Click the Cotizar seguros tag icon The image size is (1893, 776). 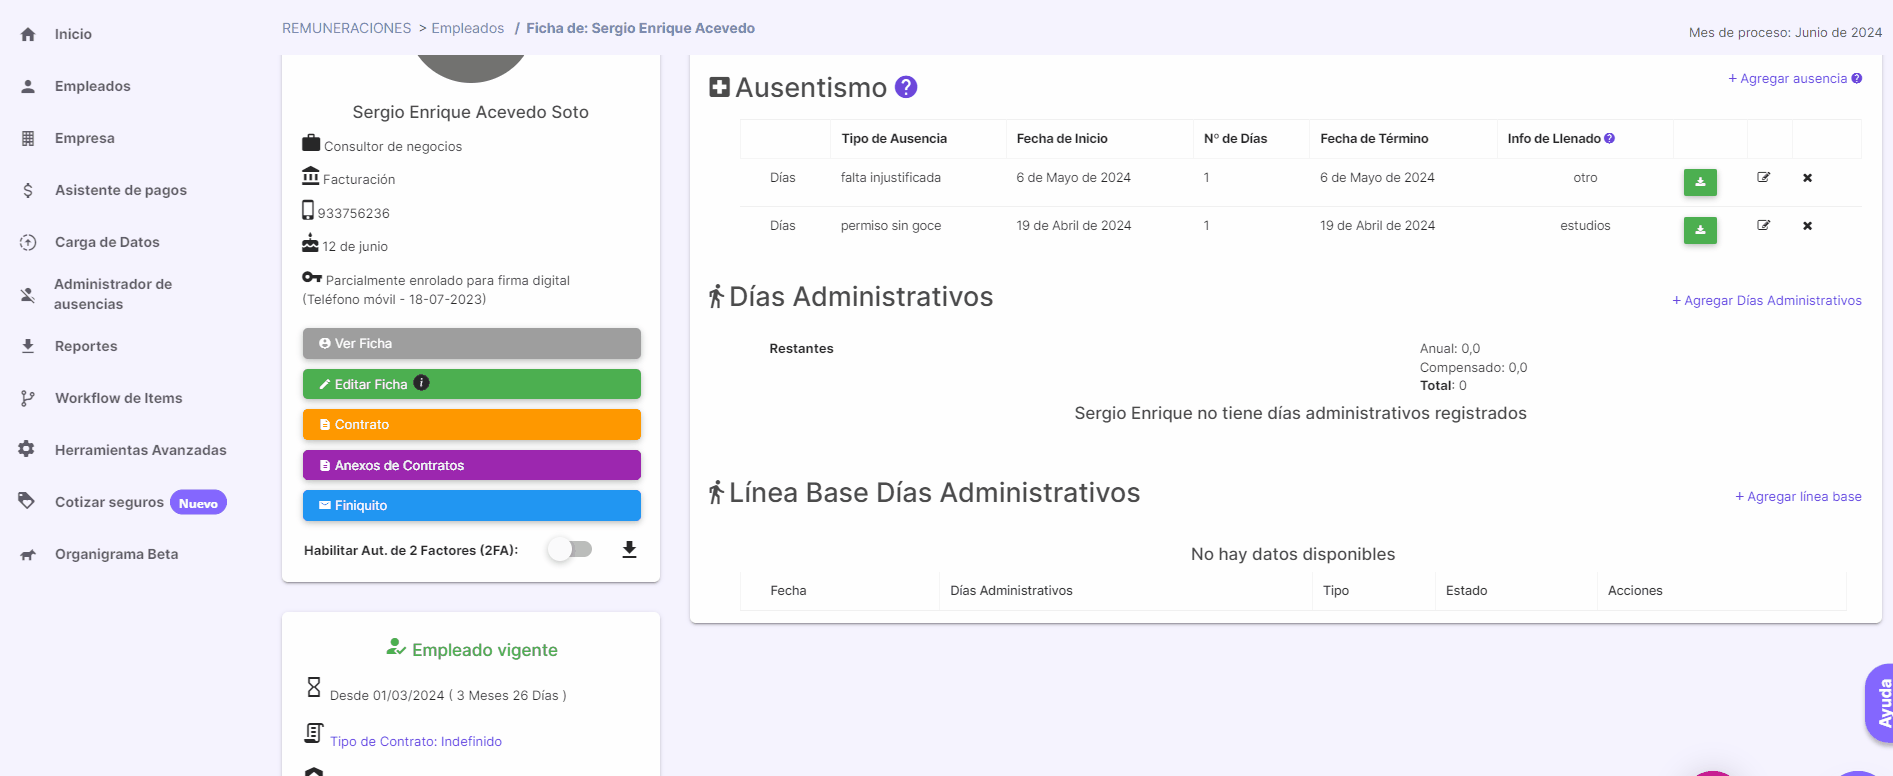(x=27, y=501)
